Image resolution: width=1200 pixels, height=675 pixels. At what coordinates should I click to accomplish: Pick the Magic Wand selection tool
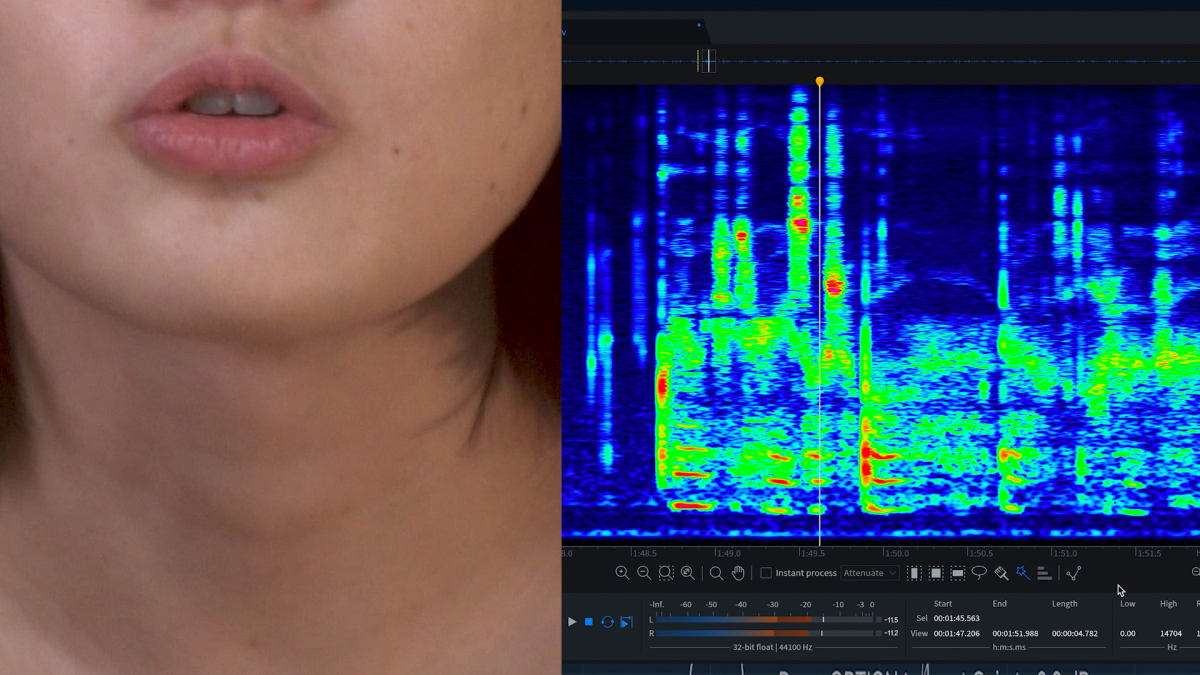tap(1022, 573)
